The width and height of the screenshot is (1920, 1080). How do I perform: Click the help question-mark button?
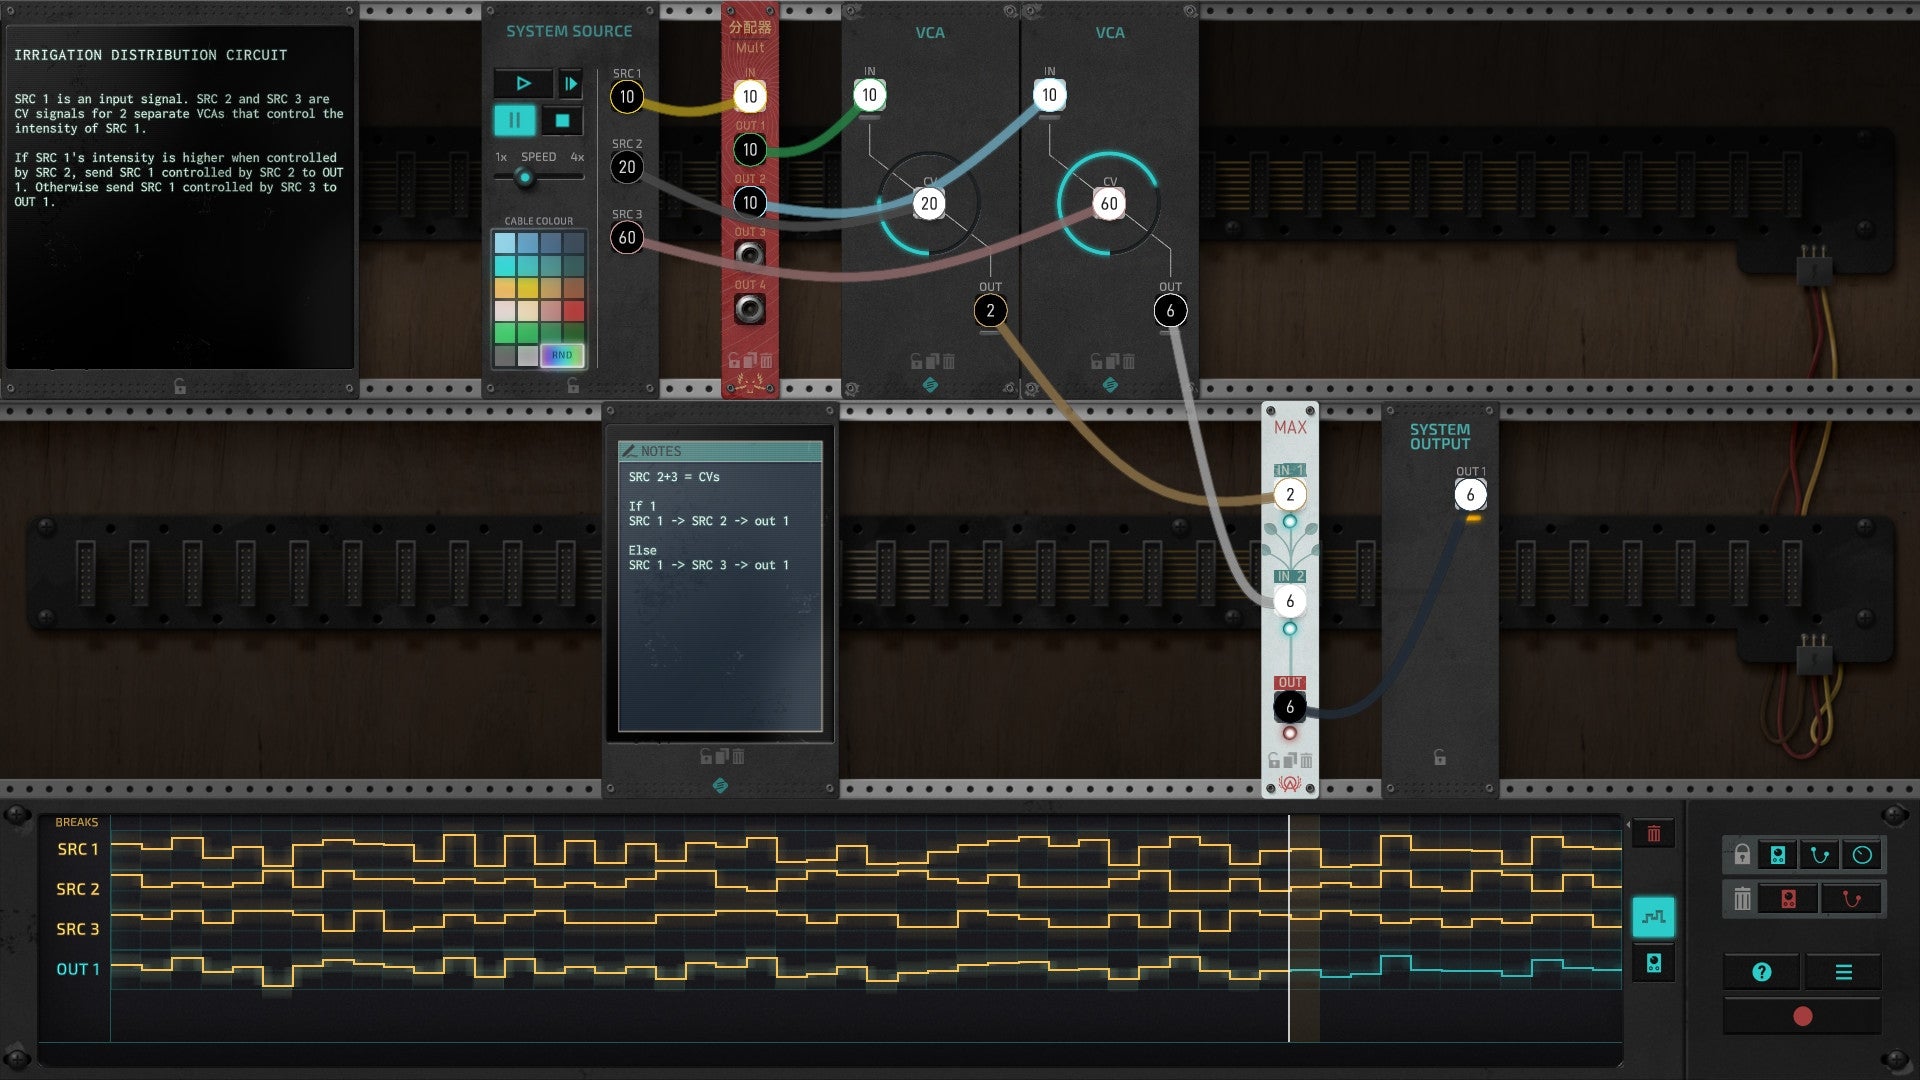pyautogui.click(x=1761, y=971)
